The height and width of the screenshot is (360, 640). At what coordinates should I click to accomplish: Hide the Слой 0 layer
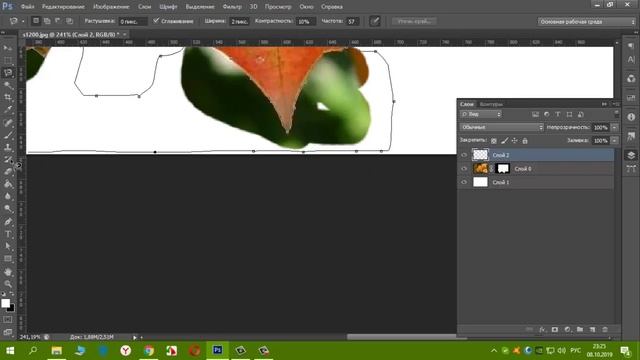[464, 169]
